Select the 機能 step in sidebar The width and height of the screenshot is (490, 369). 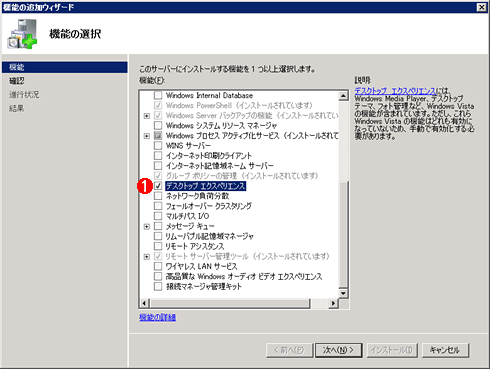click(65, 67)
